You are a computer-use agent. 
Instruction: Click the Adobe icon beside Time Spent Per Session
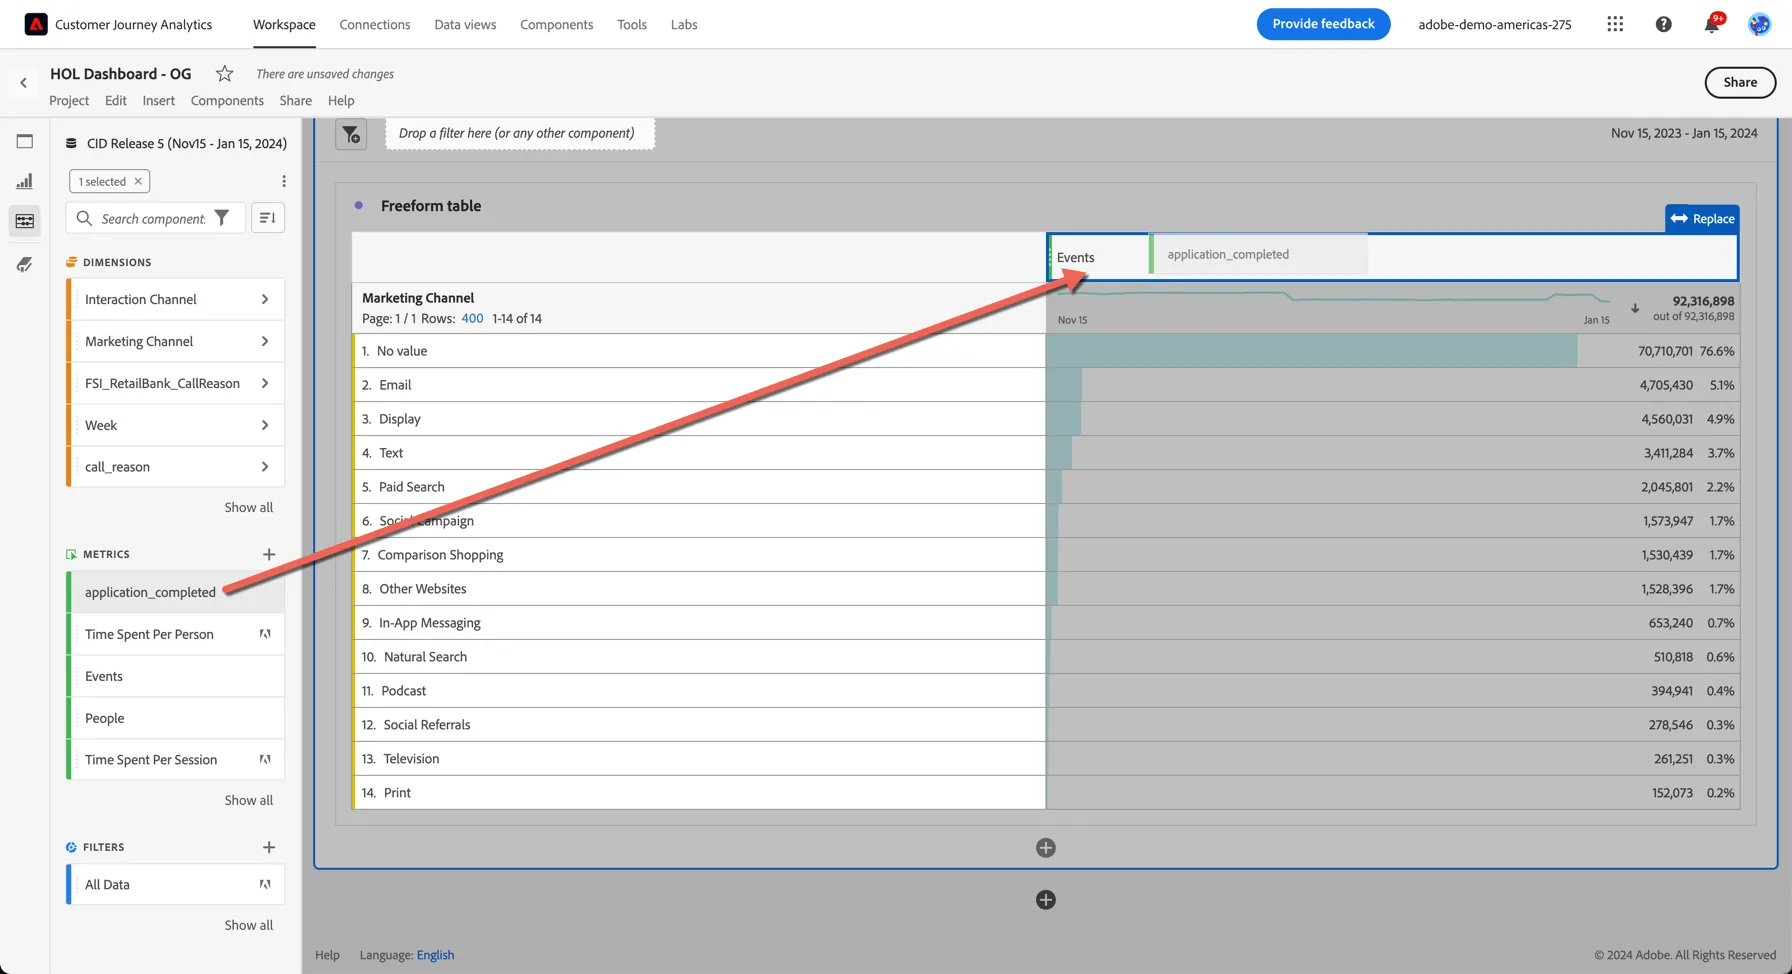click(x=265, y=759)
